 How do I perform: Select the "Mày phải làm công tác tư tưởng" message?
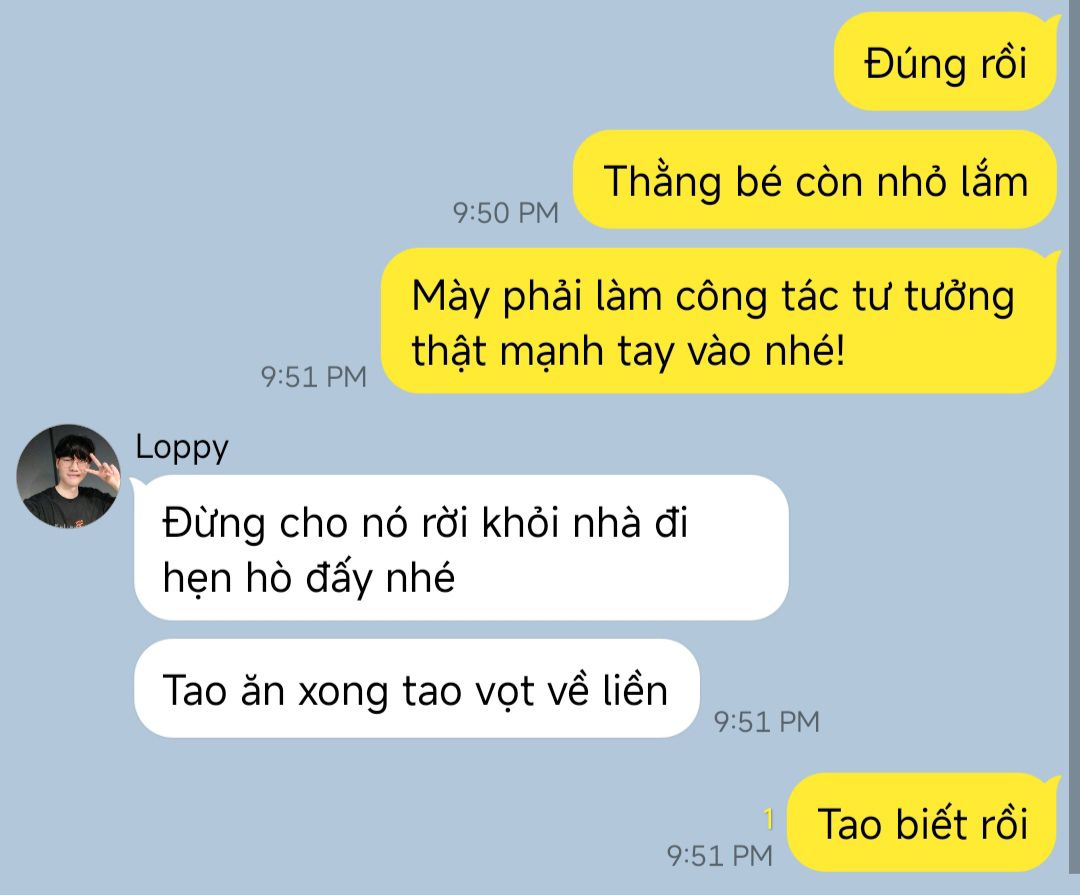click(719, 321)
